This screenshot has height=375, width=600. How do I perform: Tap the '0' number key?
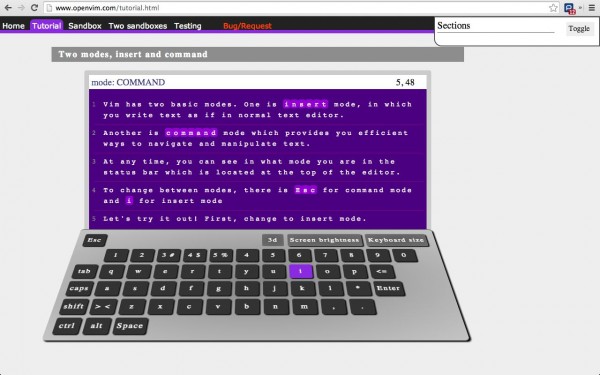click(404, 255)
